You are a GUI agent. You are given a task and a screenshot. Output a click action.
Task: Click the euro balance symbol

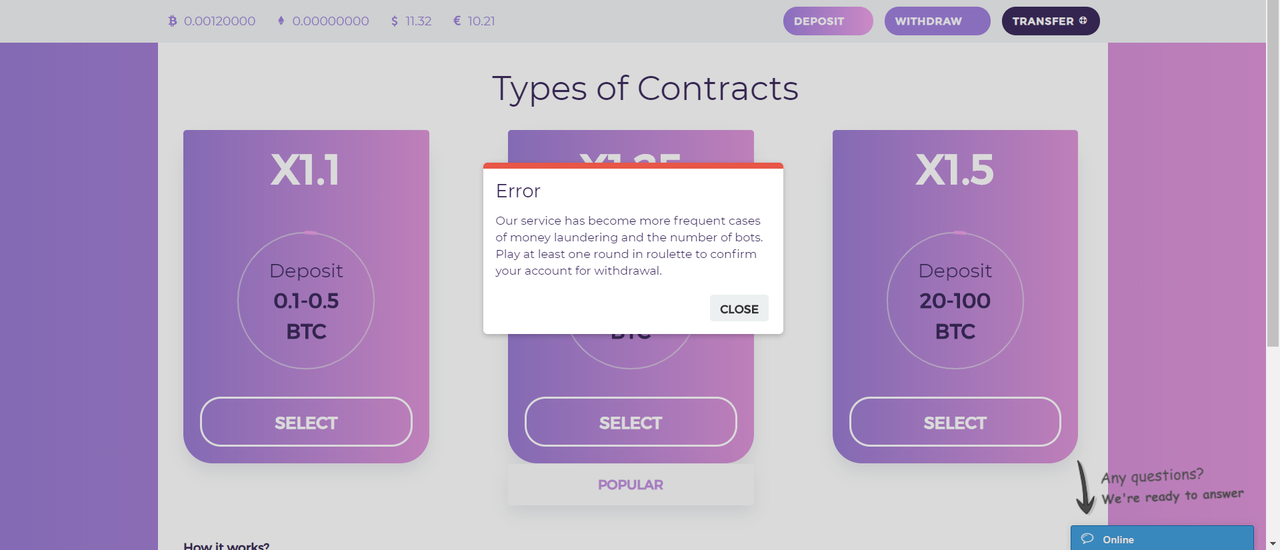pyautogui.click(x=457, y=21)
